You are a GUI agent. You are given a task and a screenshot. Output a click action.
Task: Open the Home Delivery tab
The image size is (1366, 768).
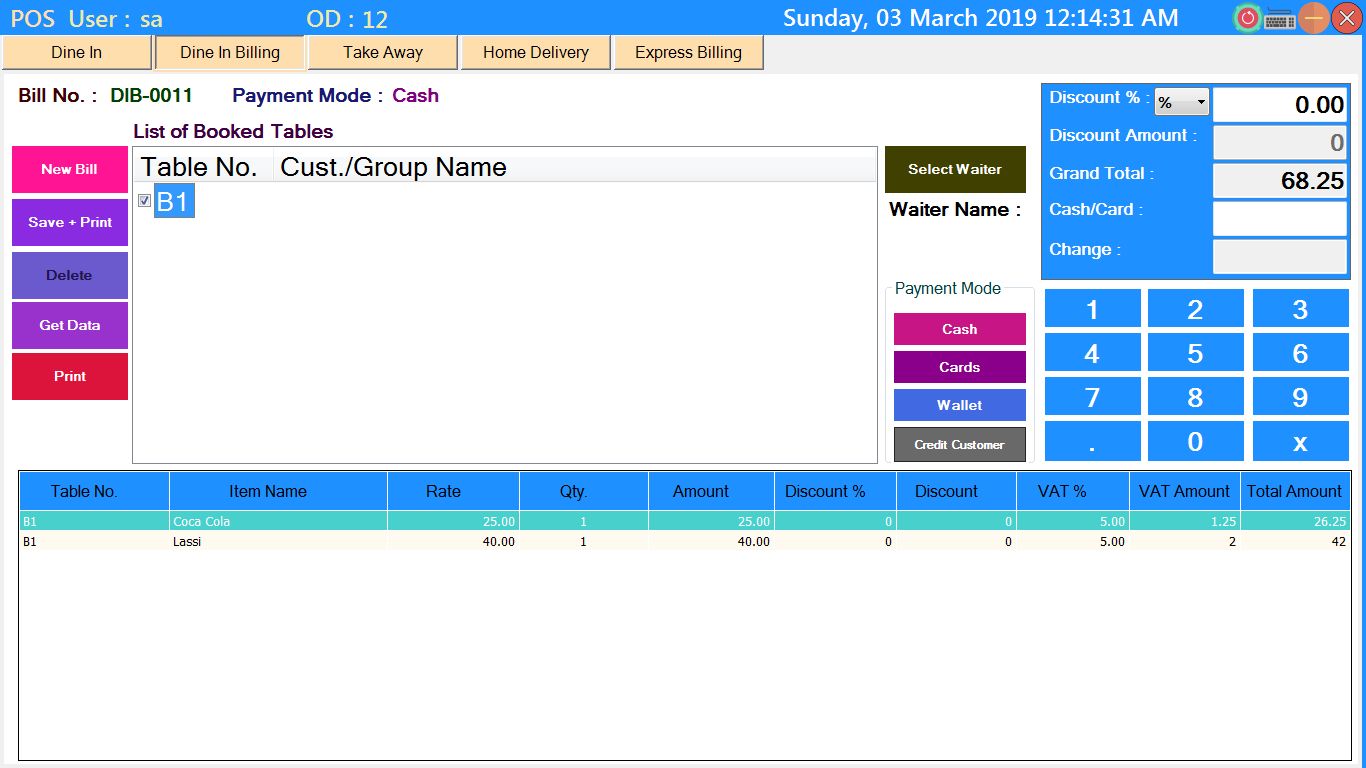pos(535,53)
